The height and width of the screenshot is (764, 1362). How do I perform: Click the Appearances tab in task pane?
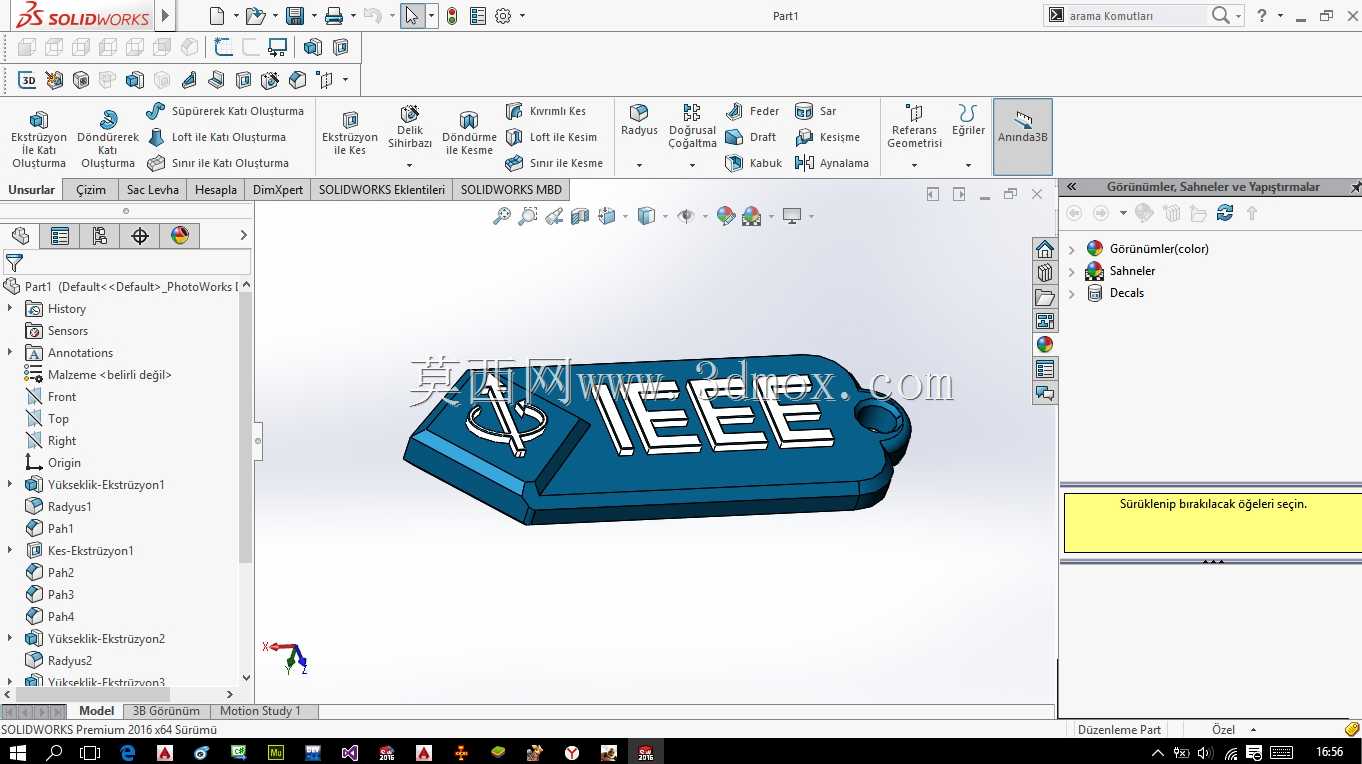pos(1045,345)
